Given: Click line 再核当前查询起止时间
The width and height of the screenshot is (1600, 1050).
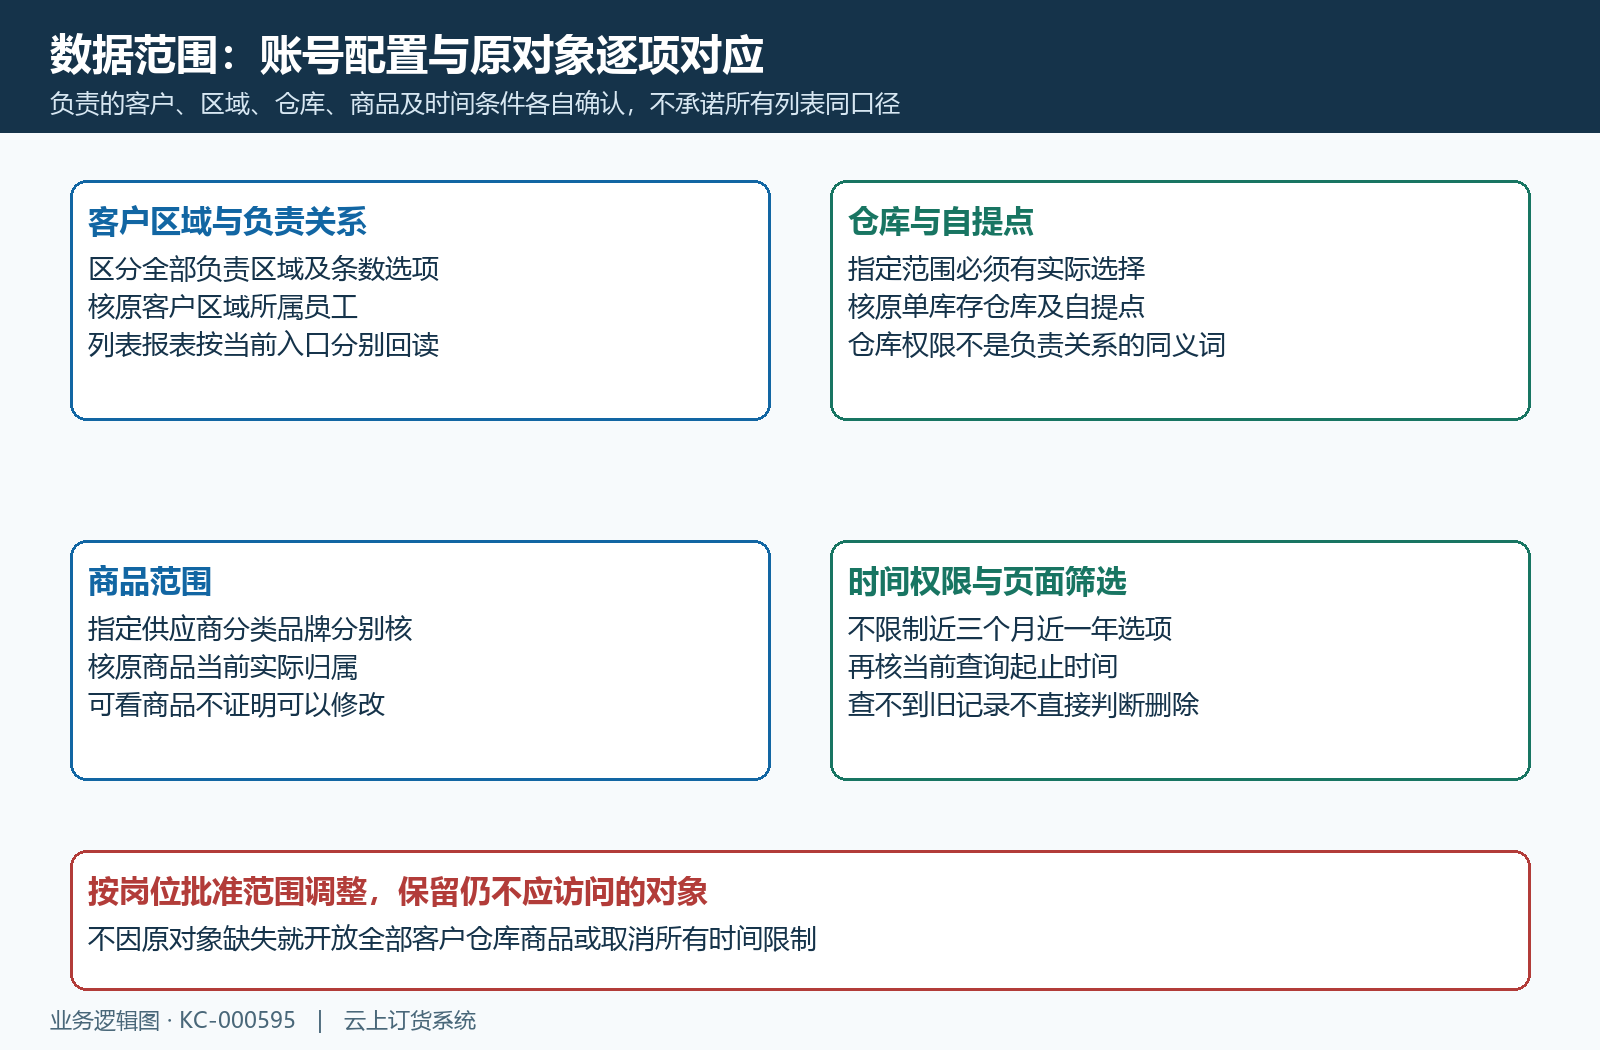Looking at the screenshot, I should click(x=983, y=667).
